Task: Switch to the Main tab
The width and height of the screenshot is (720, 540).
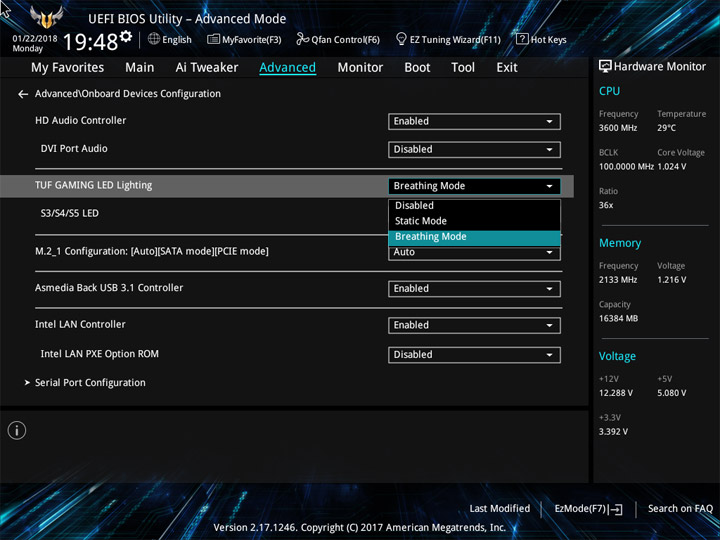Action: (x=140, y=68)
